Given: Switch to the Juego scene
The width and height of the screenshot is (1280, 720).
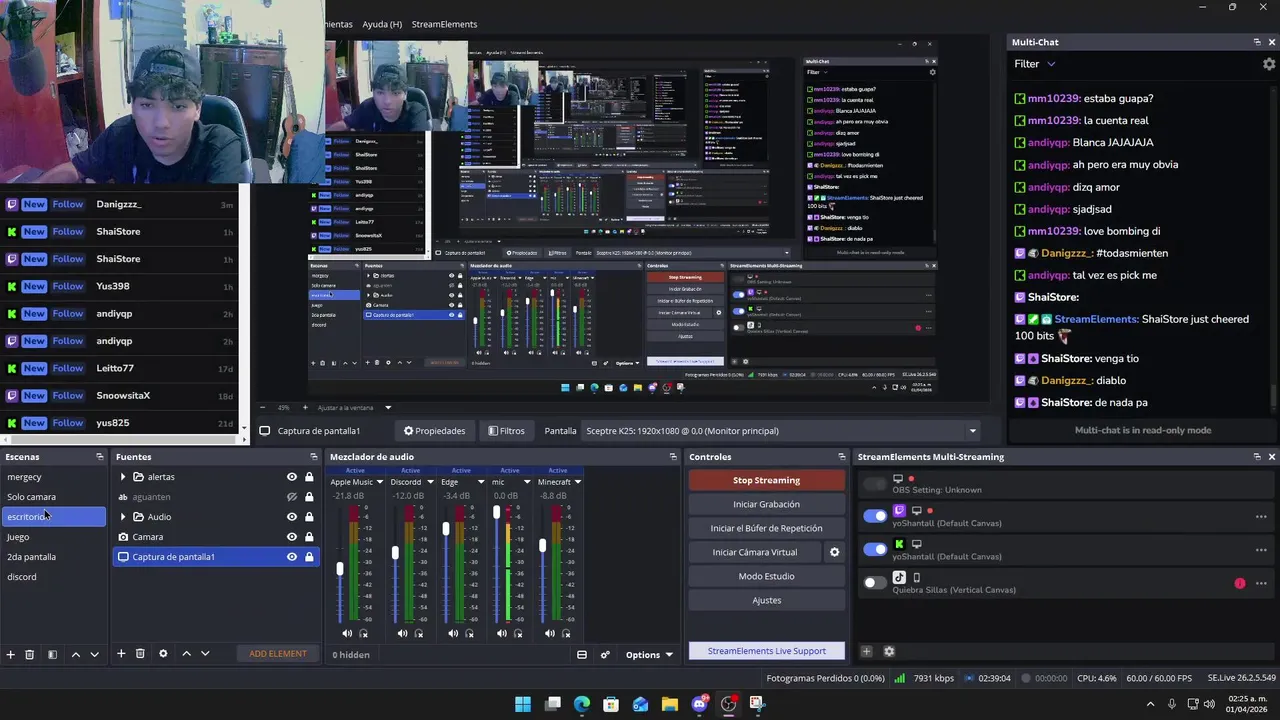Looking at the screenshot, I should [54, 537].
